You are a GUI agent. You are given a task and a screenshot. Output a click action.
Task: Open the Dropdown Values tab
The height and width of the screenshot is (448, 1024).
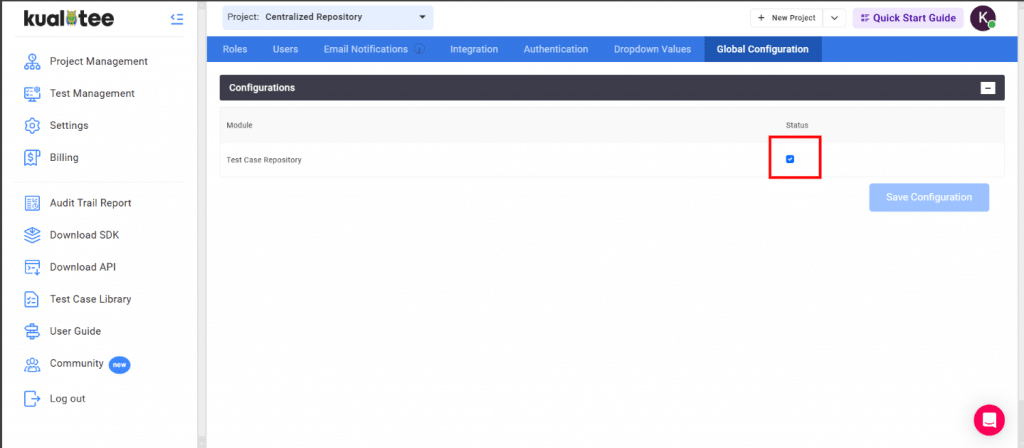pyautogui.click(x=652, y=49)
